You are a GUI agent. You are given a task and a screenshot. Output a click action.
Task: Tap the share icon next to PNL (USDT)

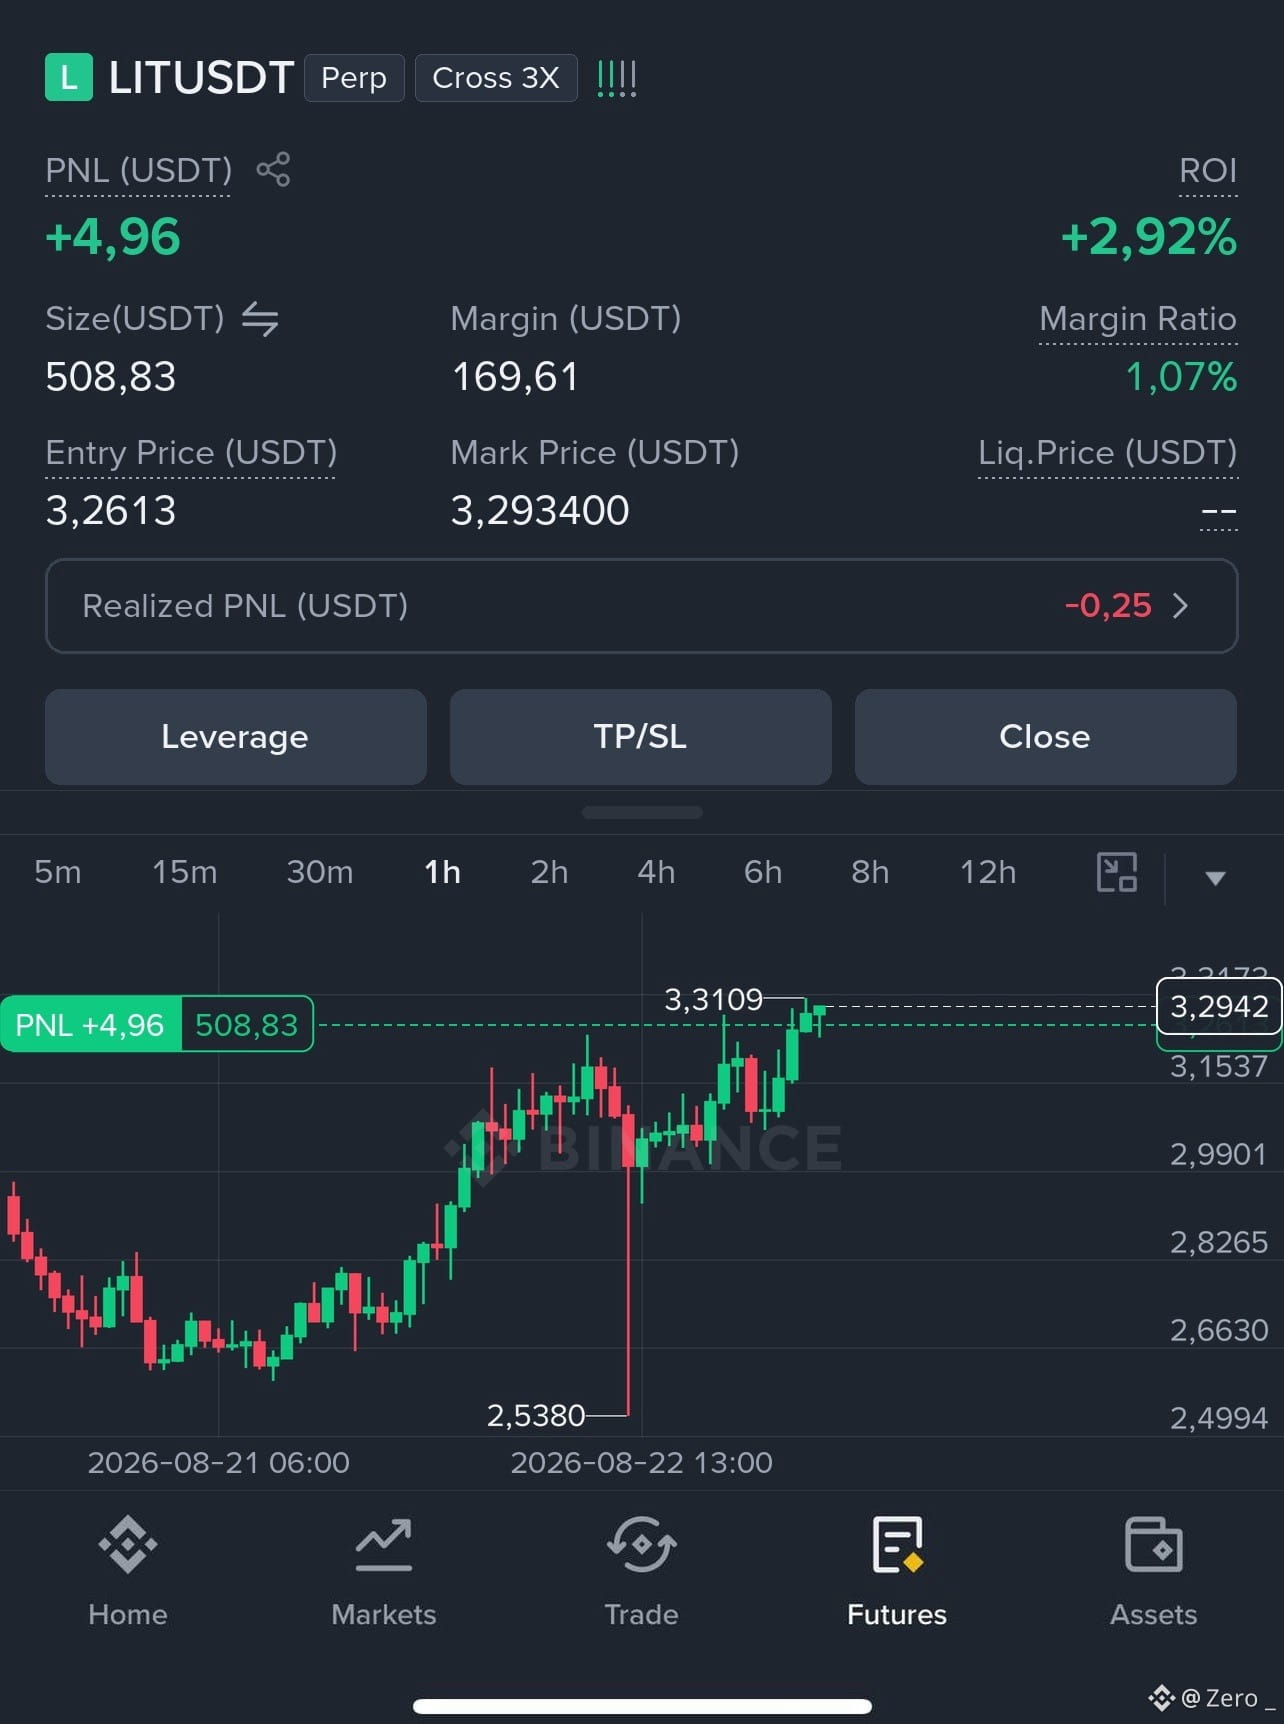[x=273, y=169]
